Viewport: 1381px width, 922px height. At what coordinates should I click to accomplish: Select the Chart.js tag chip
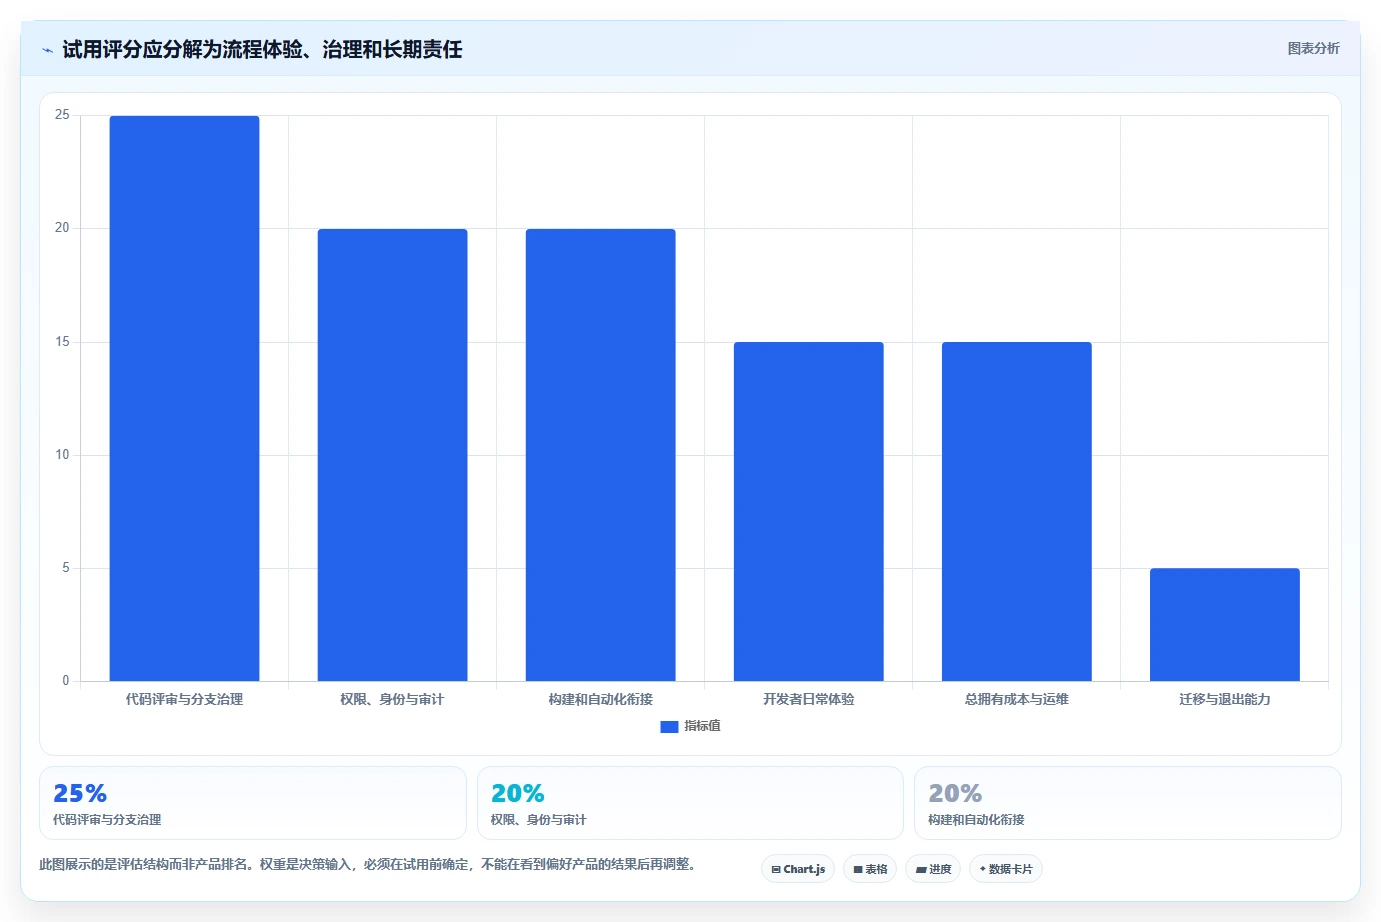tap(798, 869)
